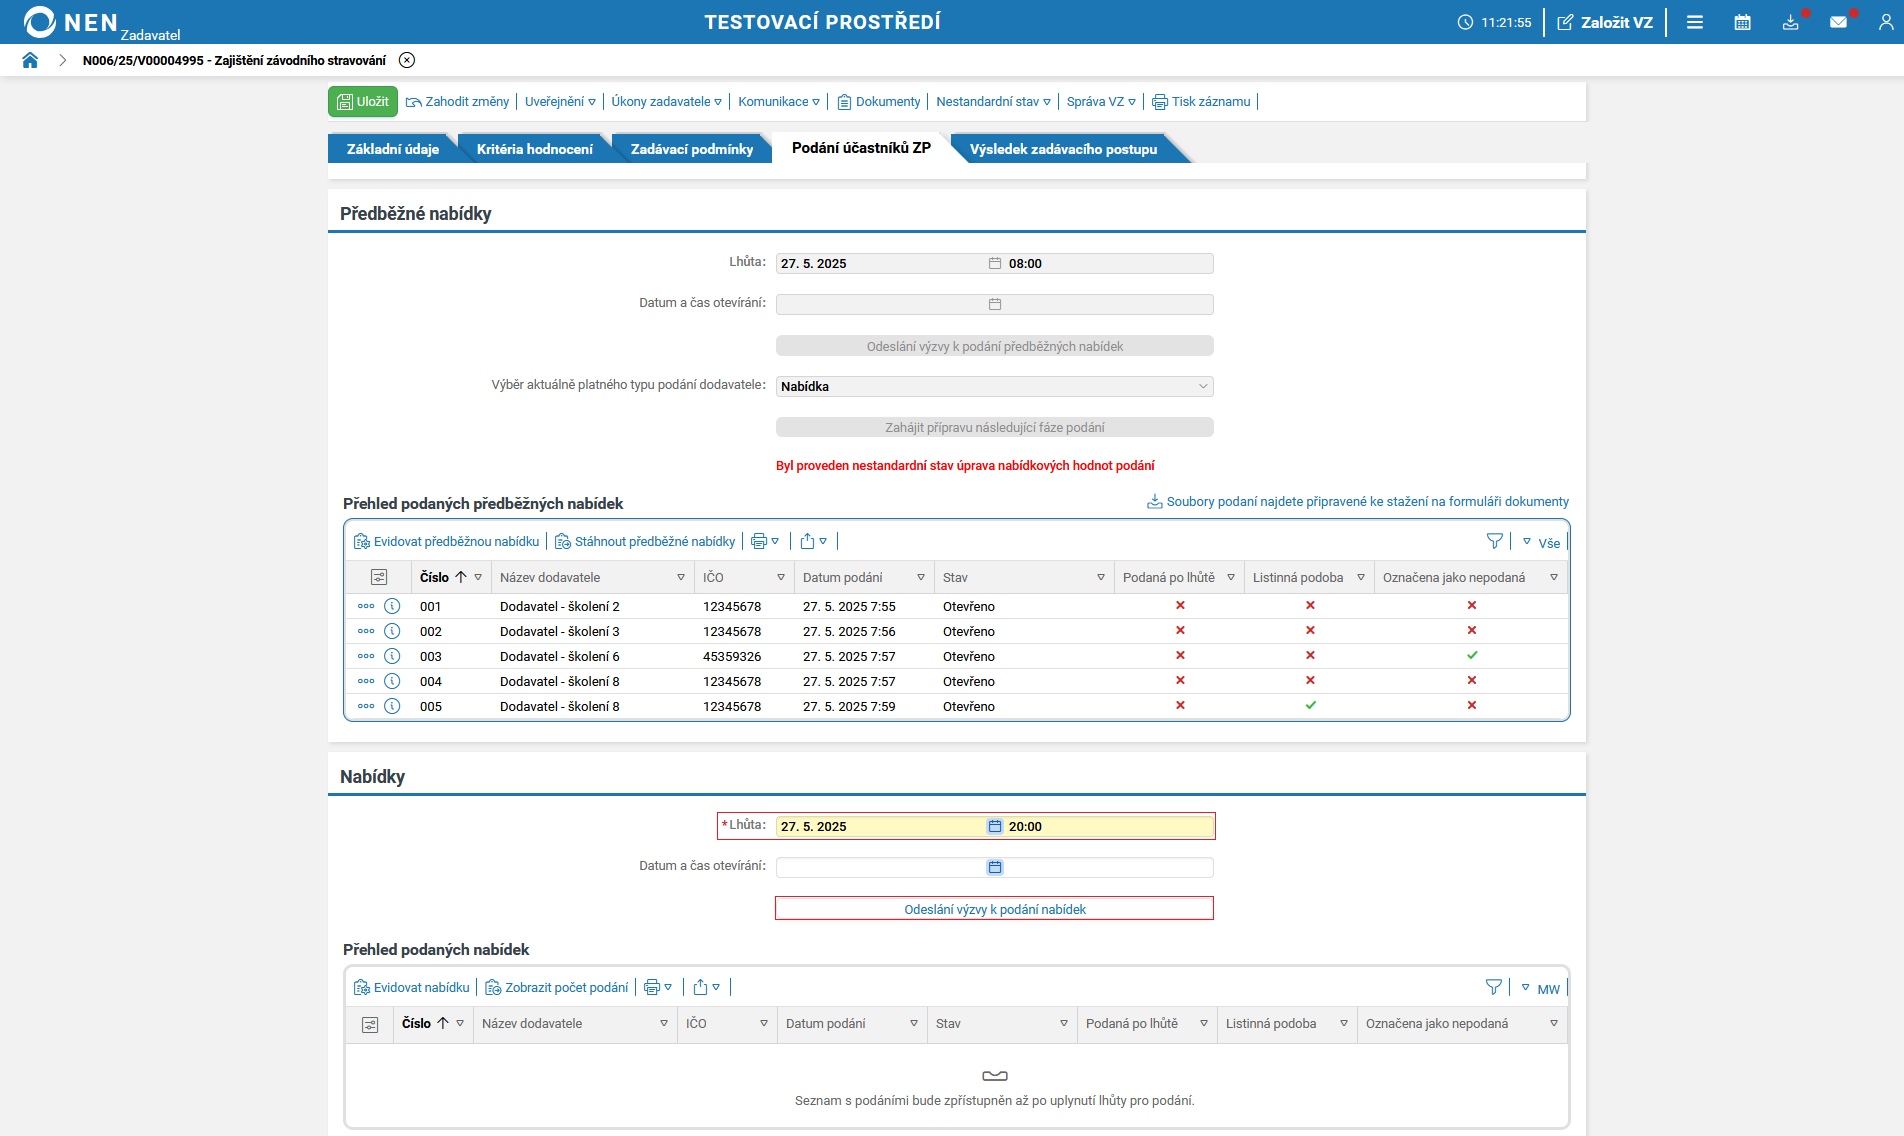
Task: Click Zobrazit počet podání
Action: 557,988
